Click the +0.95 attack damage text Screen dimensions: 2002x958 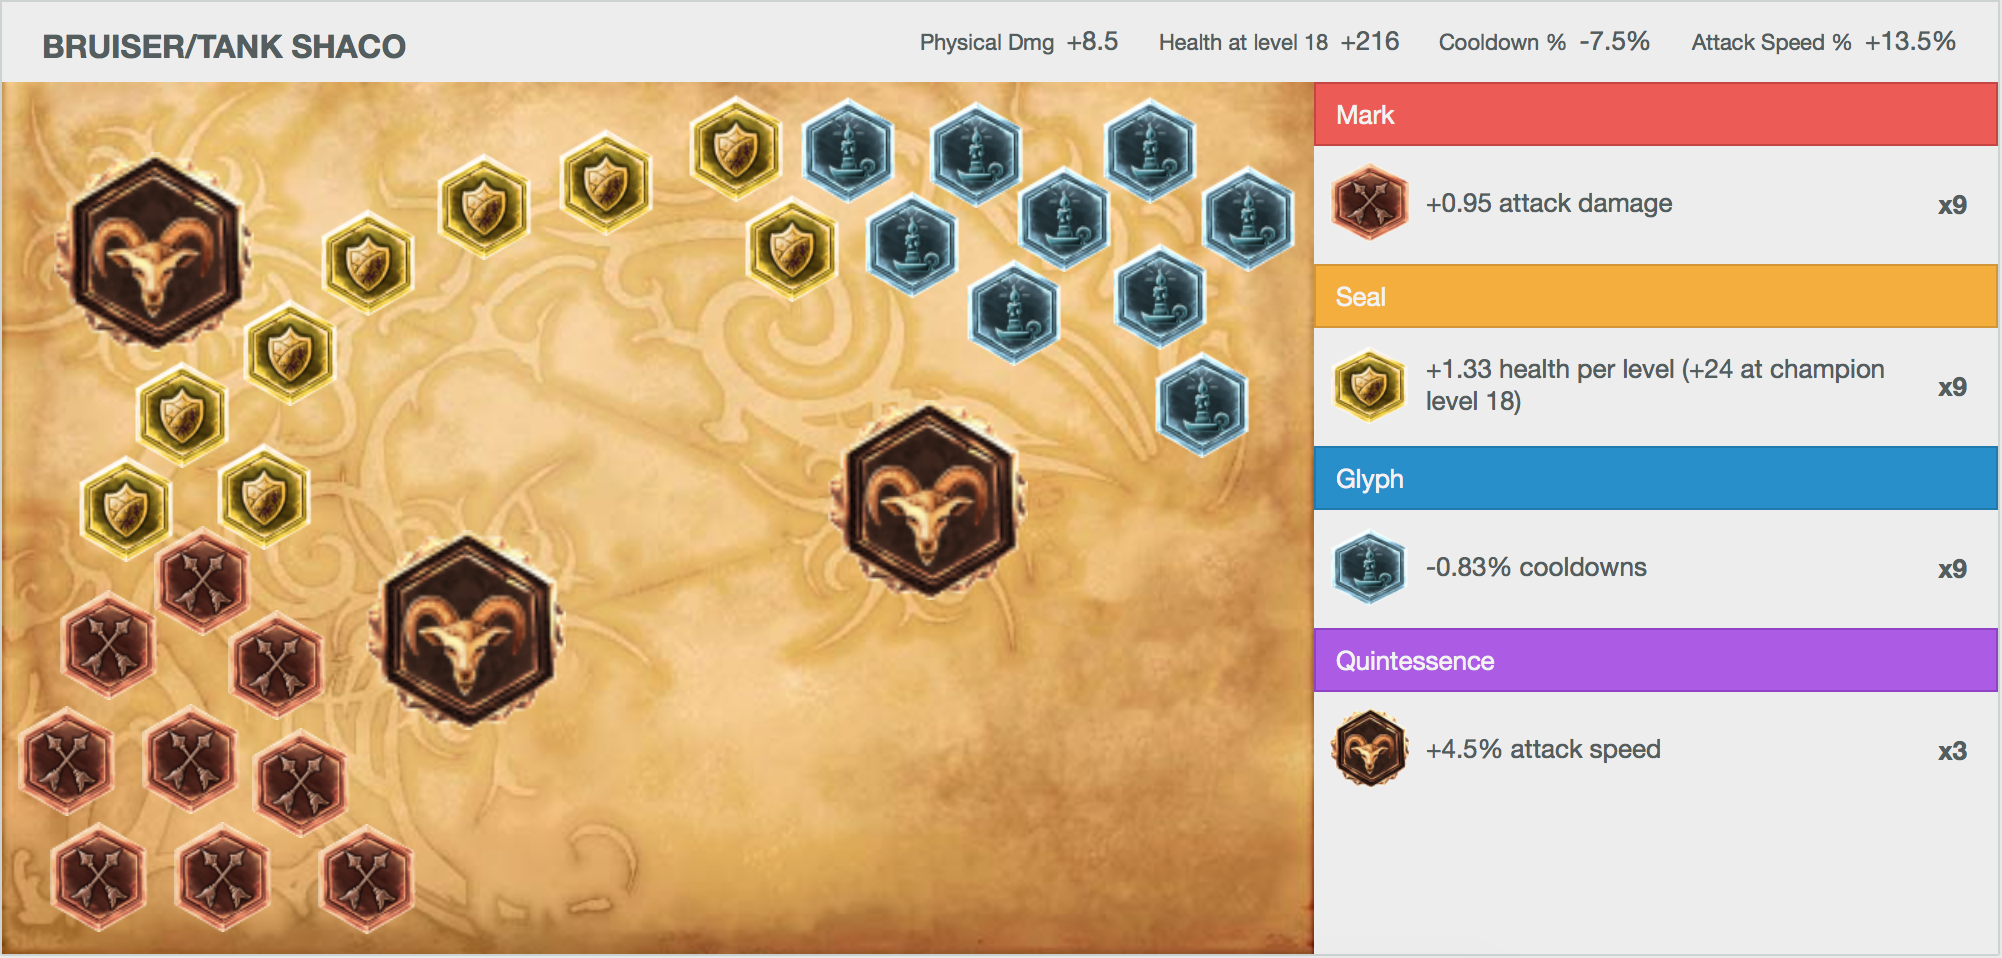(1549, 203)
